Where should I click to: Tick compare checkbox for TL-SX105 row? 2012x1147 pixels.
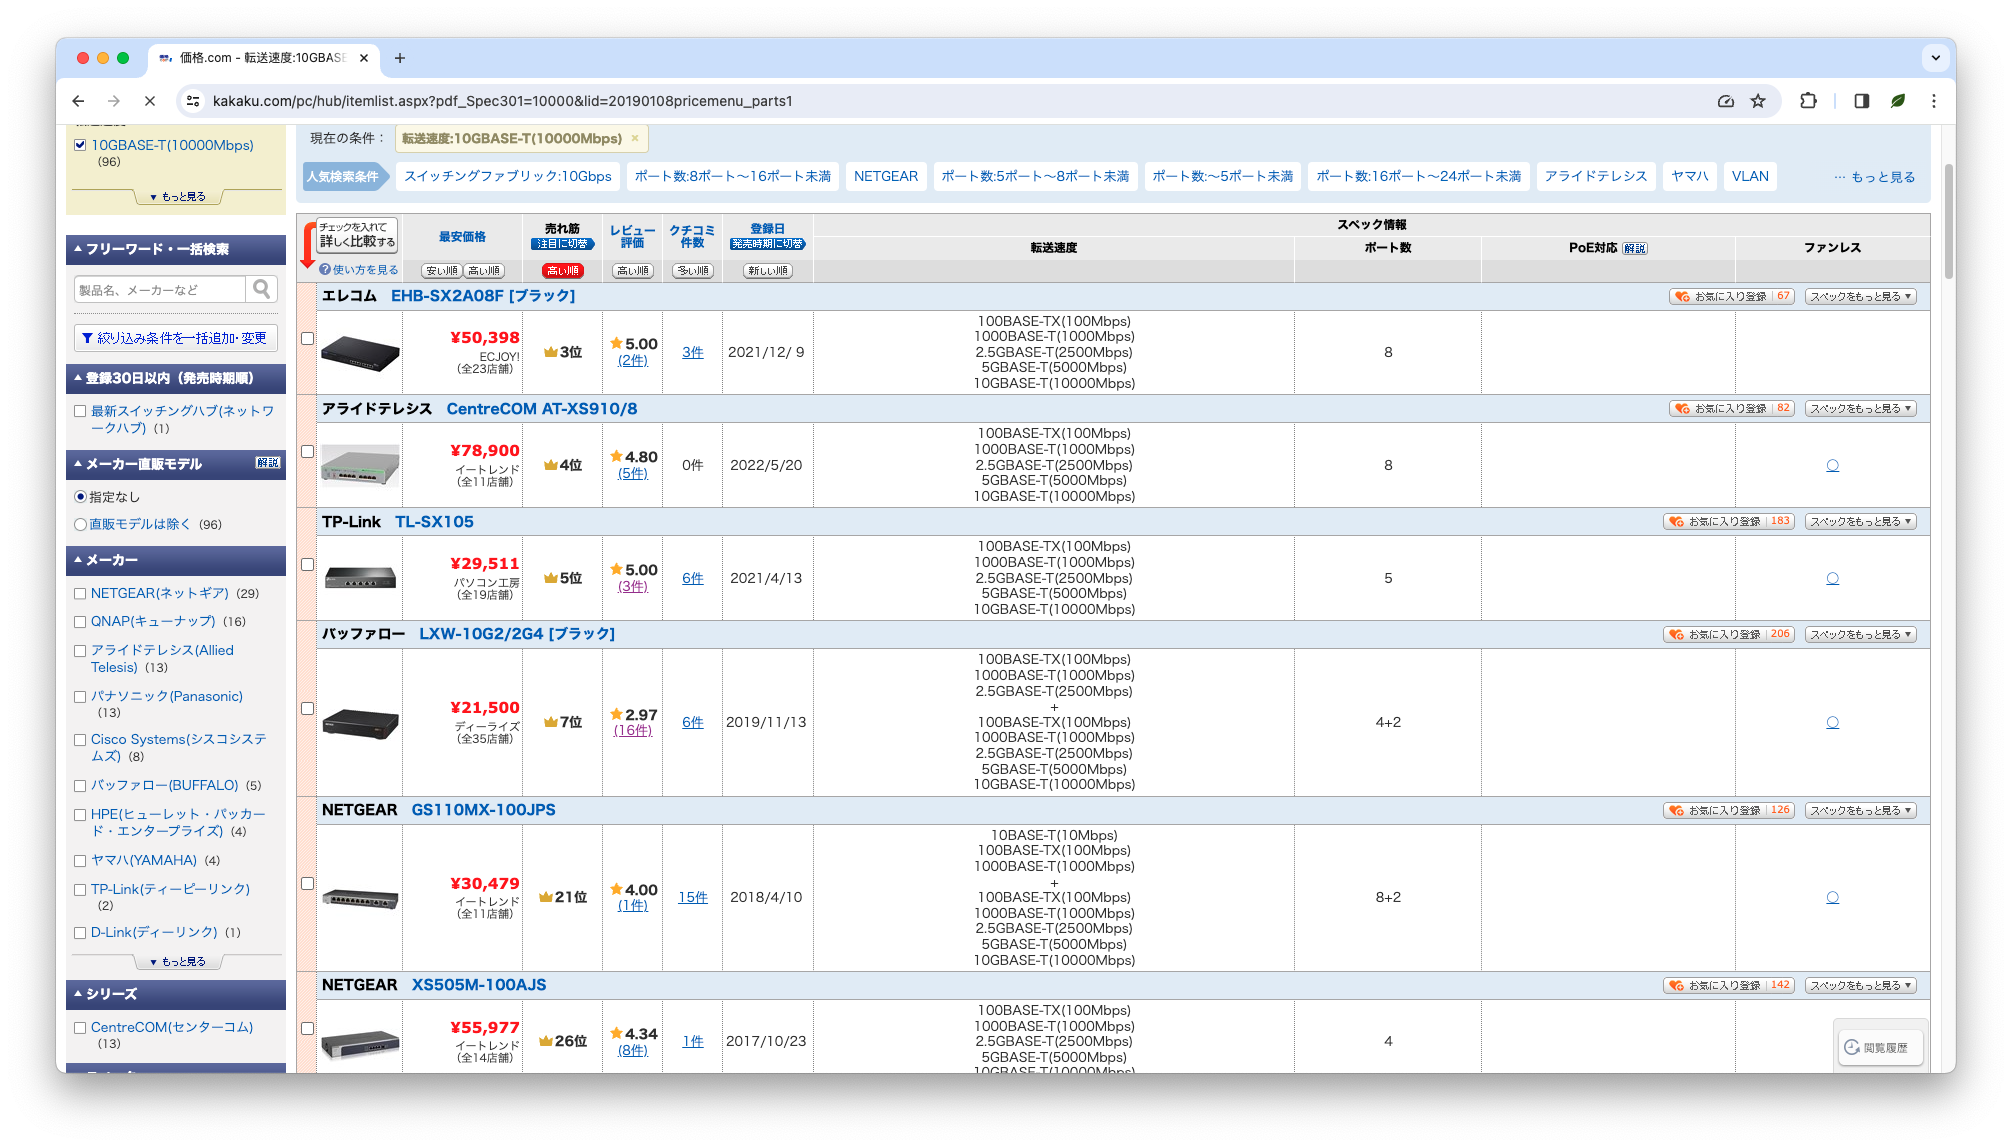click(x=308, y=565)
